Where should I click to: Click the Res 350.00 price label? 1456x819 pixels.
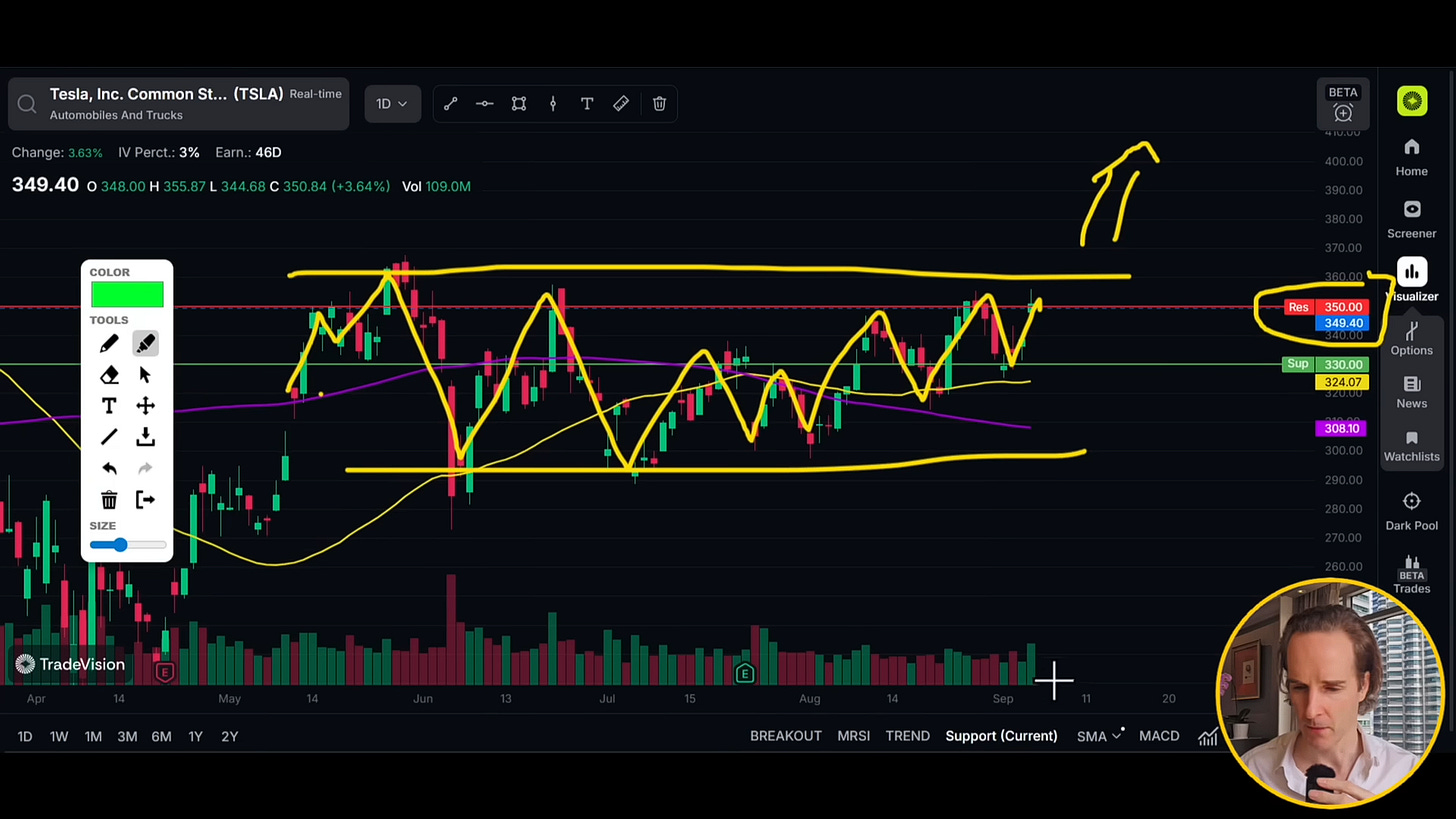pyautogui.click(x=1326, y=307)
